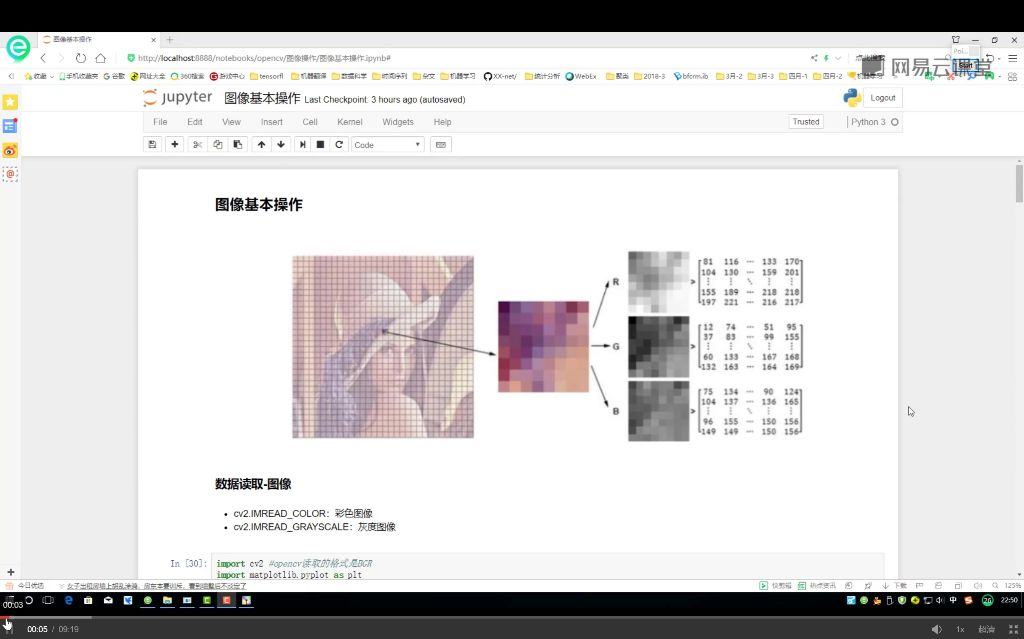Open the Widgets menu

(x=398, y=122)
